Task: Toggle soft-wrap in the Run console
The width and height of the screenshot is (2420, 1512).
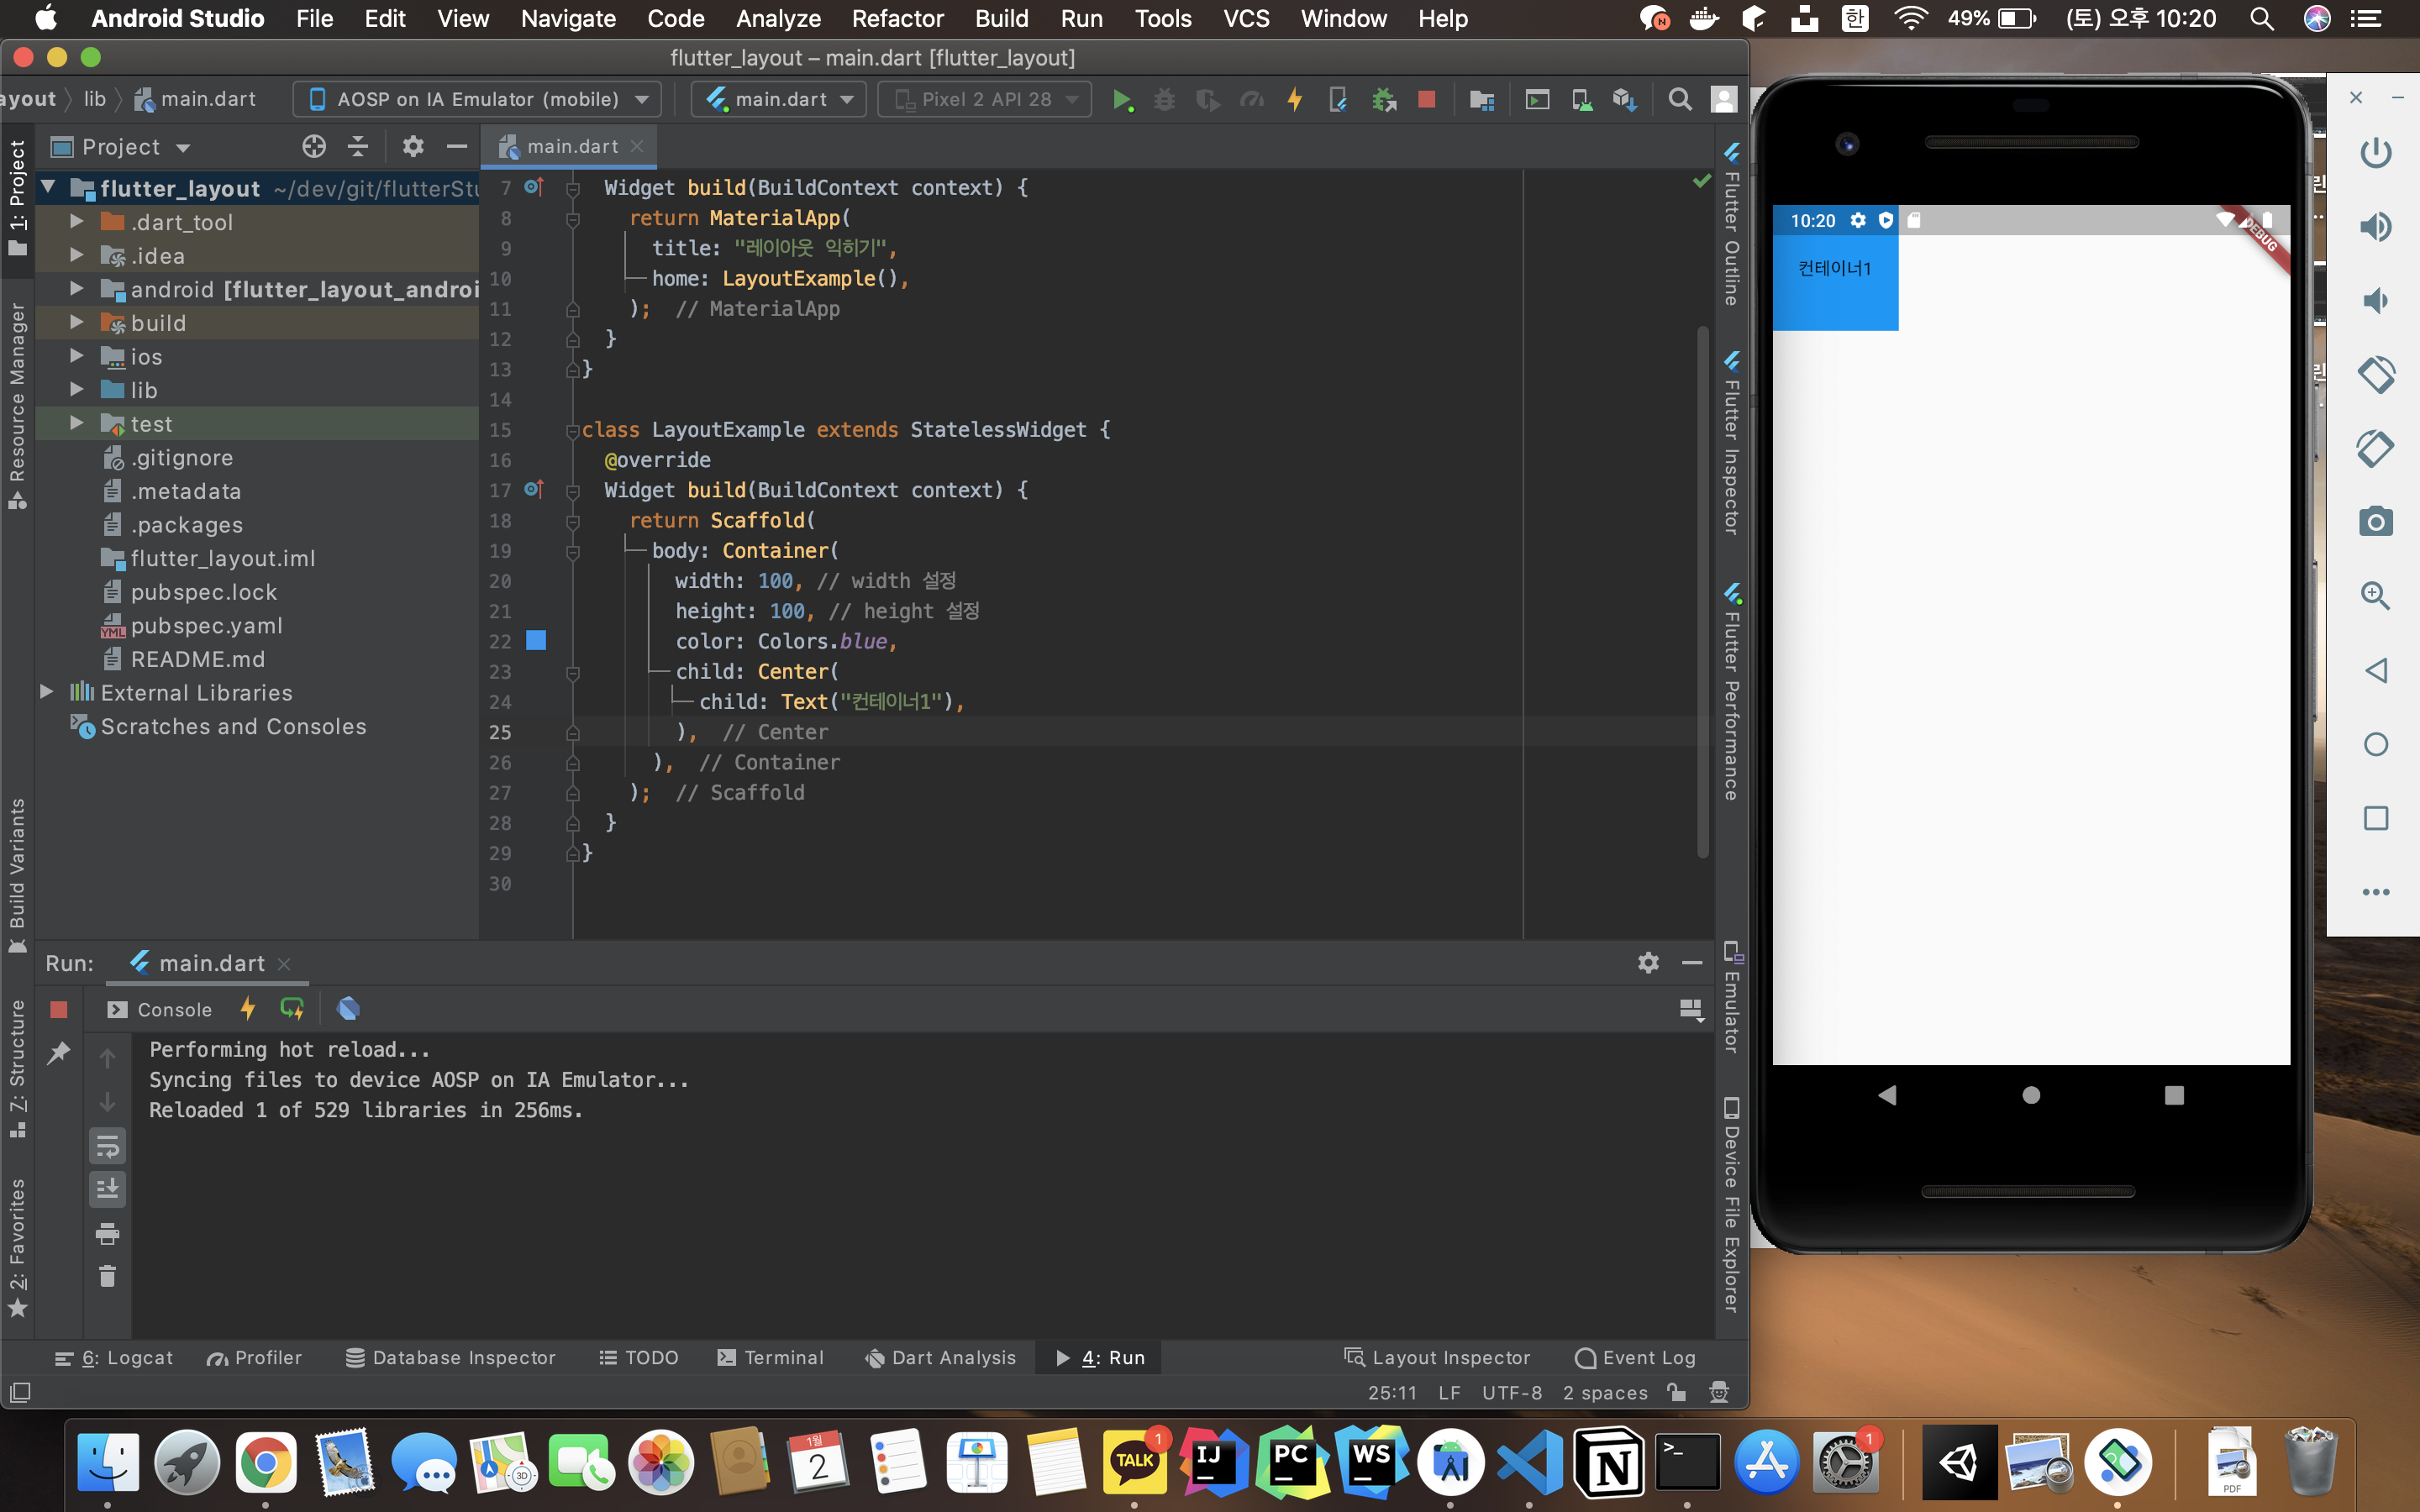Action: pyautogui.click(x=108, y=1146)
